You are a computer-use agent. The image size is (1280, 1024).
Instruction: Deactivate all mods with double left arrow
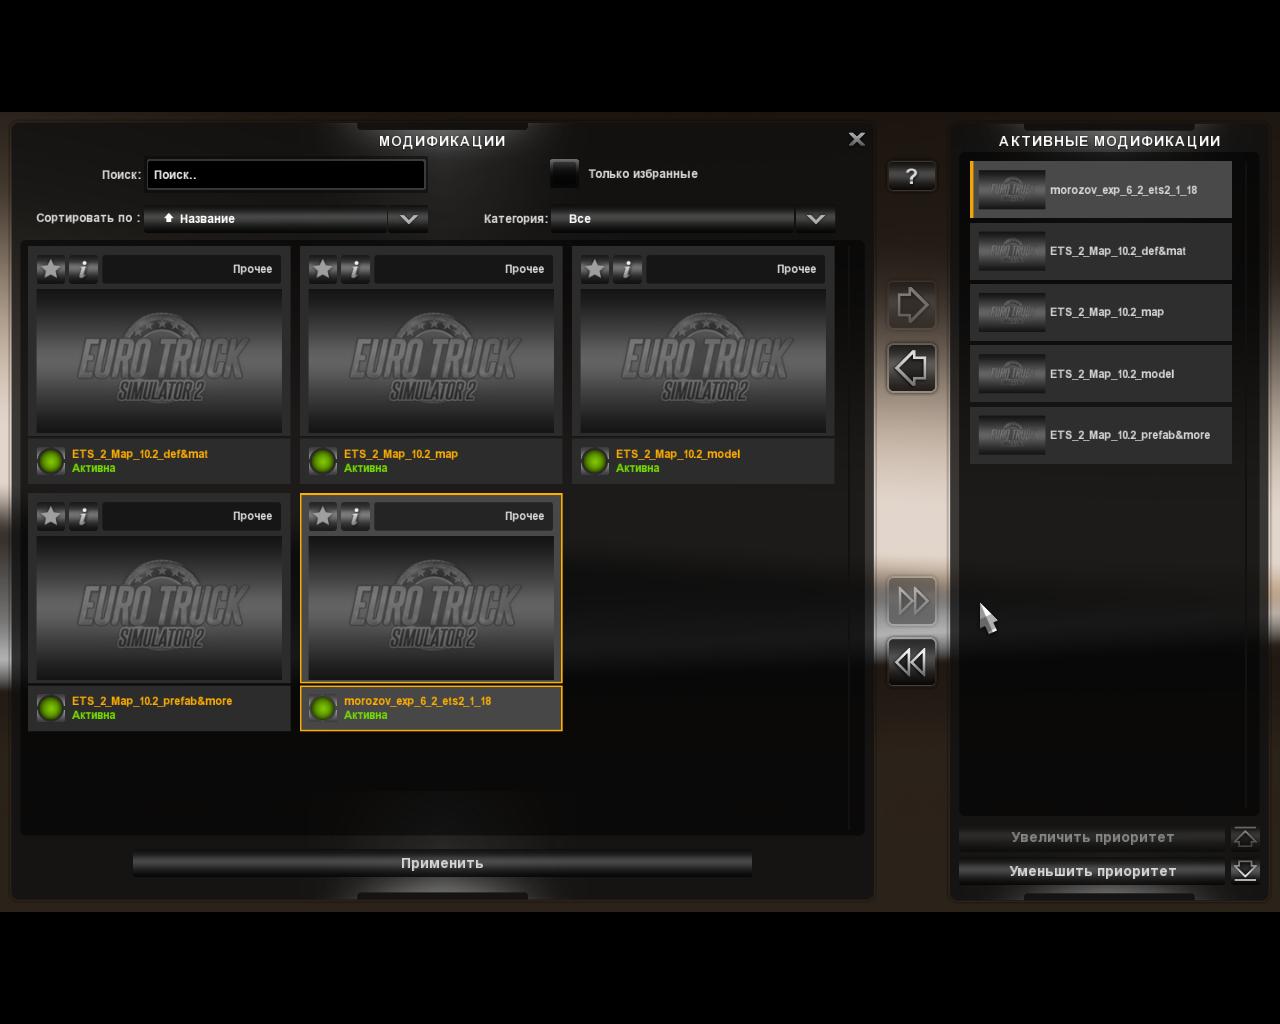pyautogui.click(x=912, y=662)
